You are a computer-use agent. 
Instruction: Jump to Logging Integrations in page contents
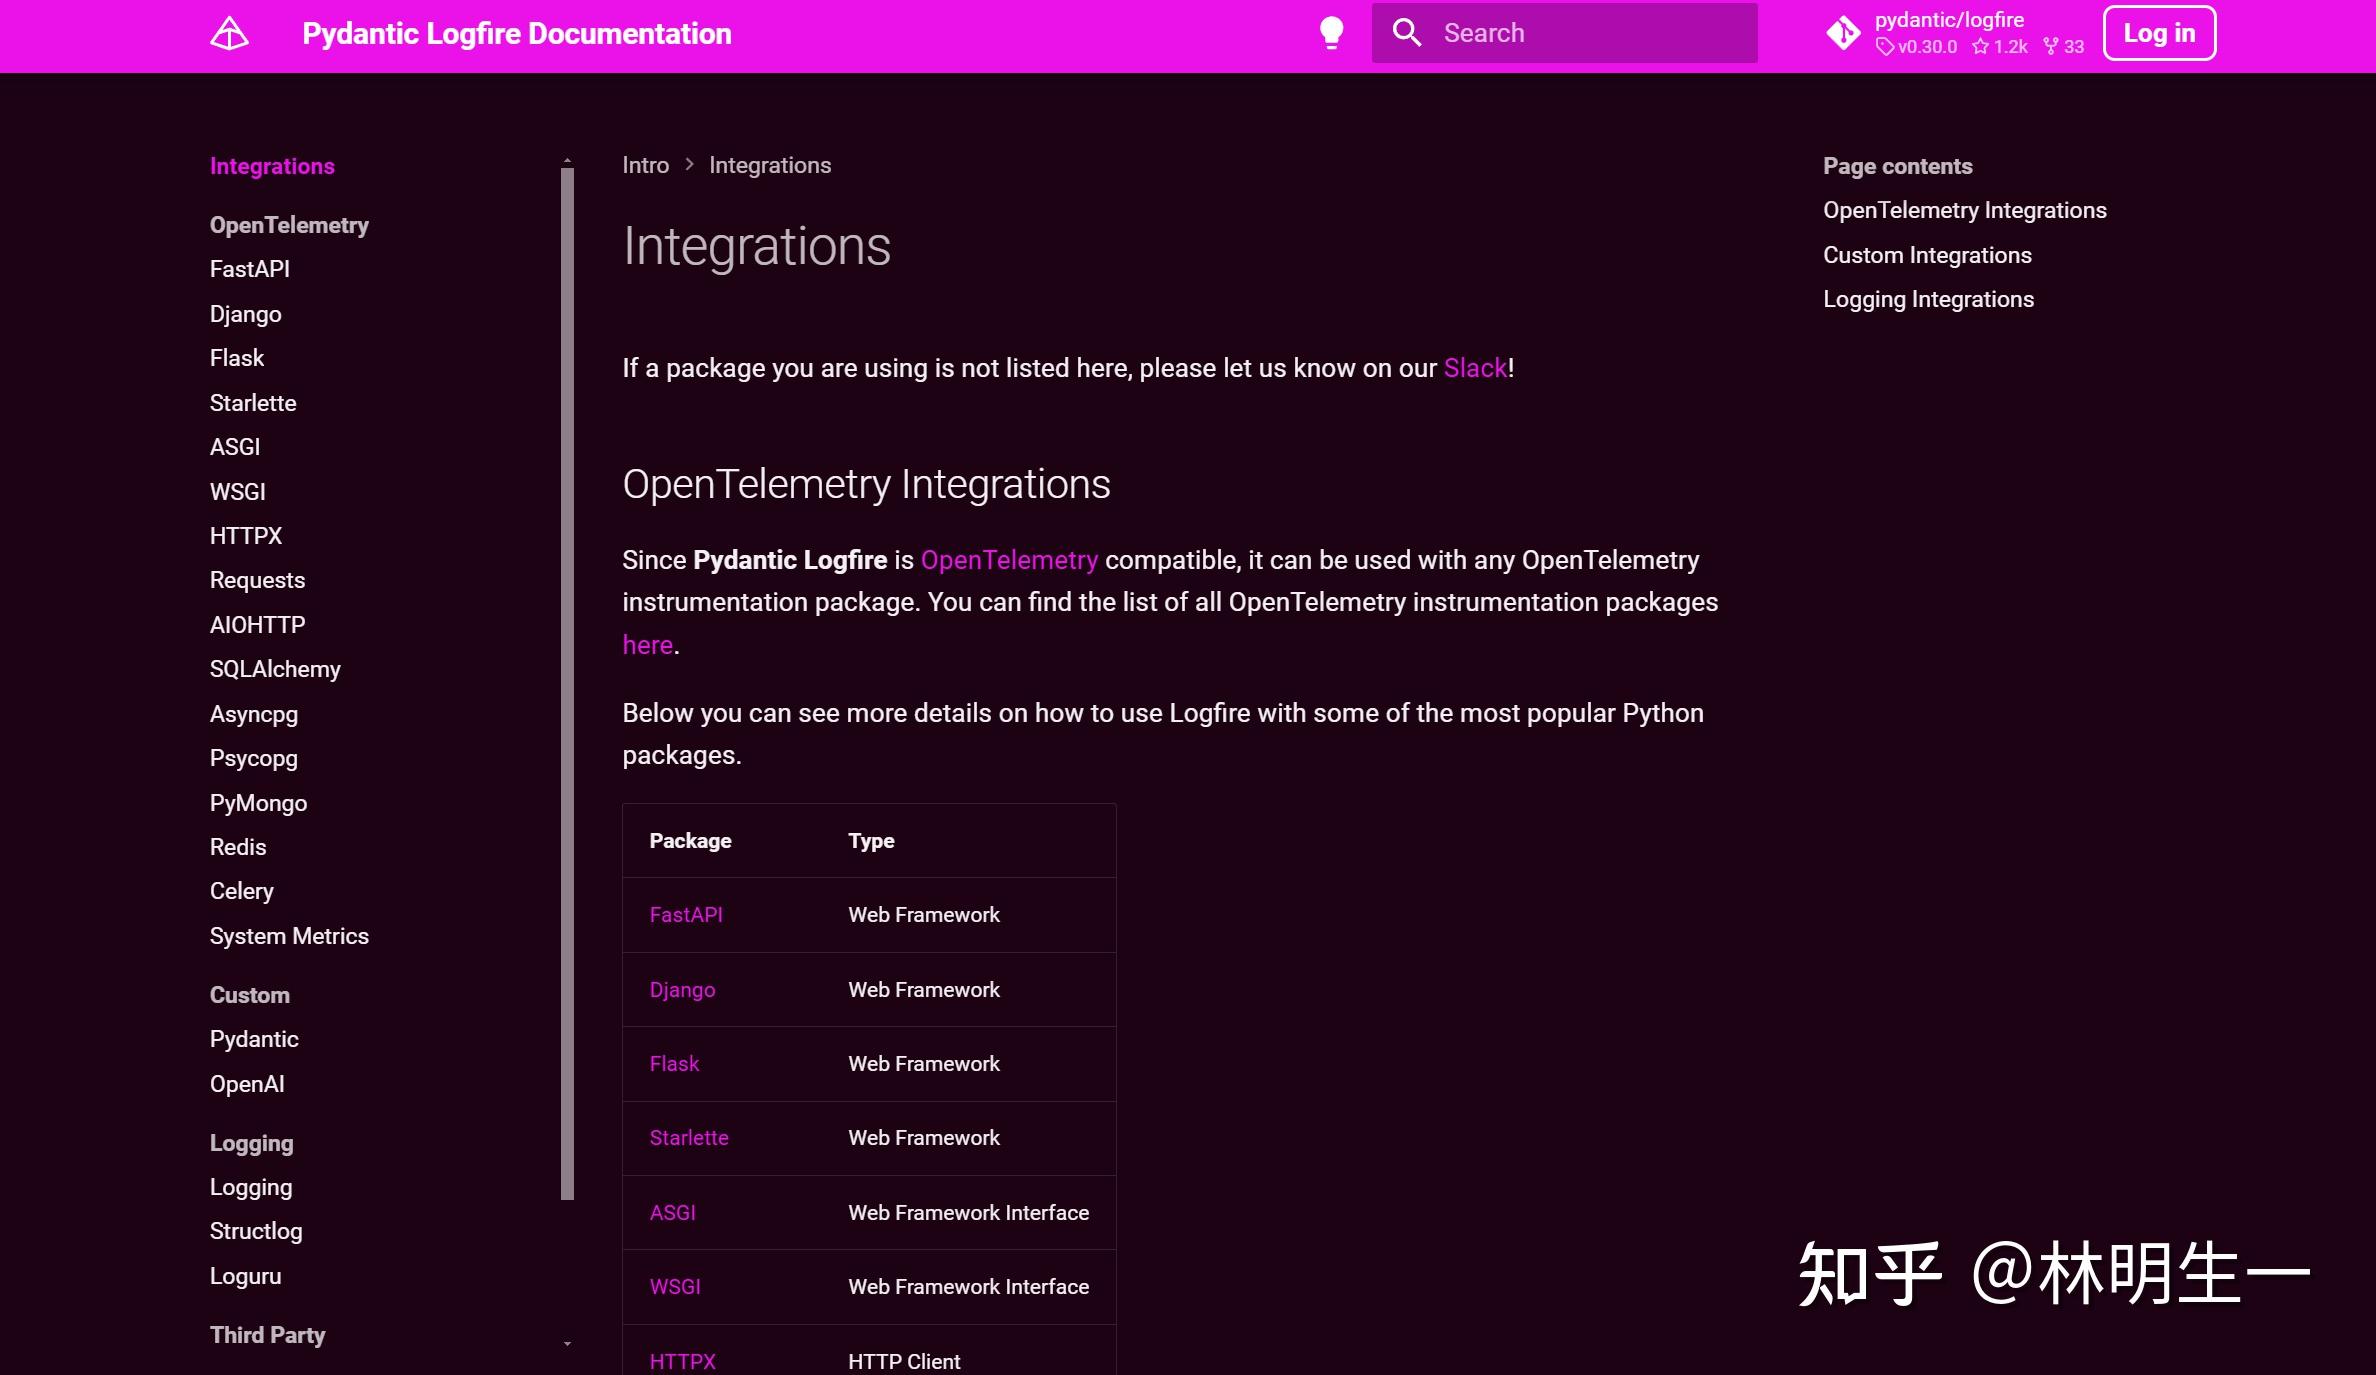(1927, 299)
